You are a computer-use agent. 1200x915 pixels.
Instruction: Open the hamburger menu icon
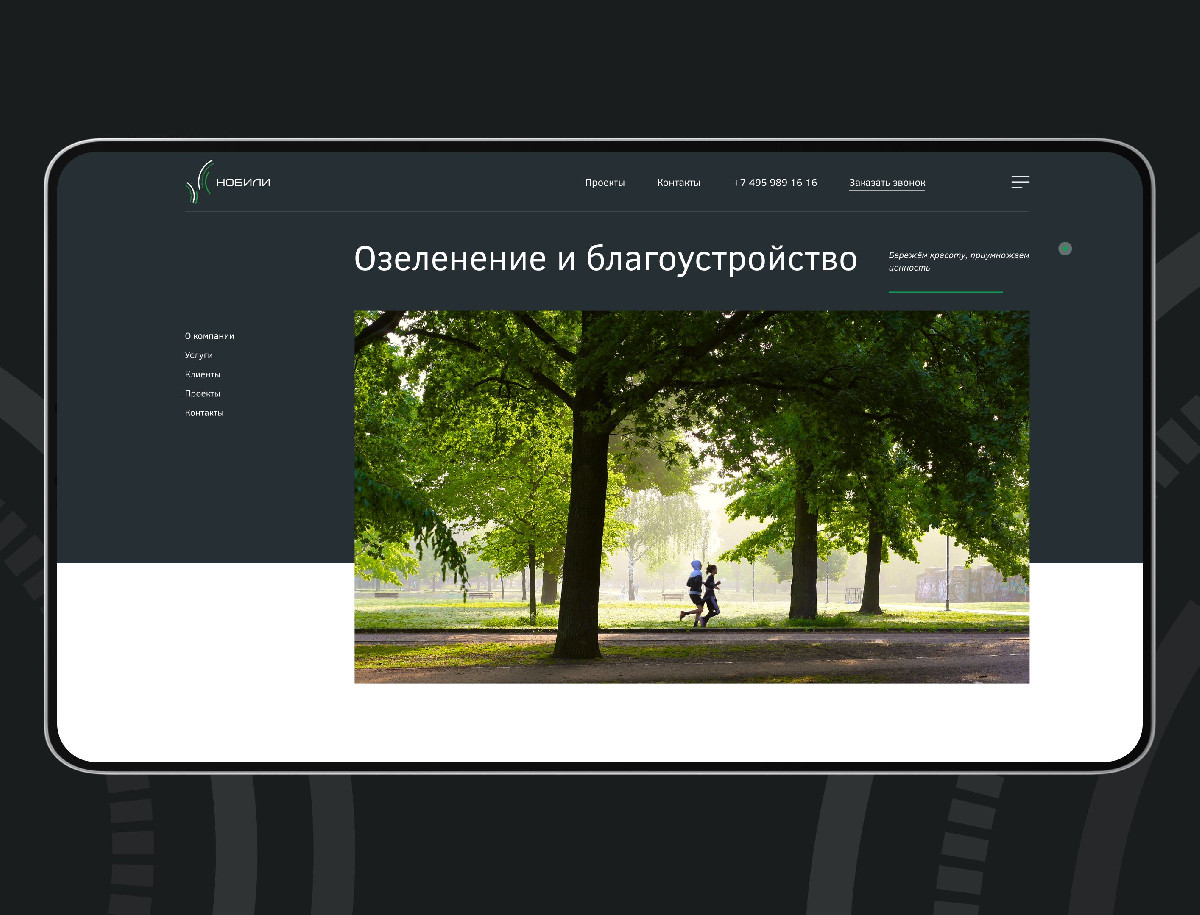[x=1020, y=182]
